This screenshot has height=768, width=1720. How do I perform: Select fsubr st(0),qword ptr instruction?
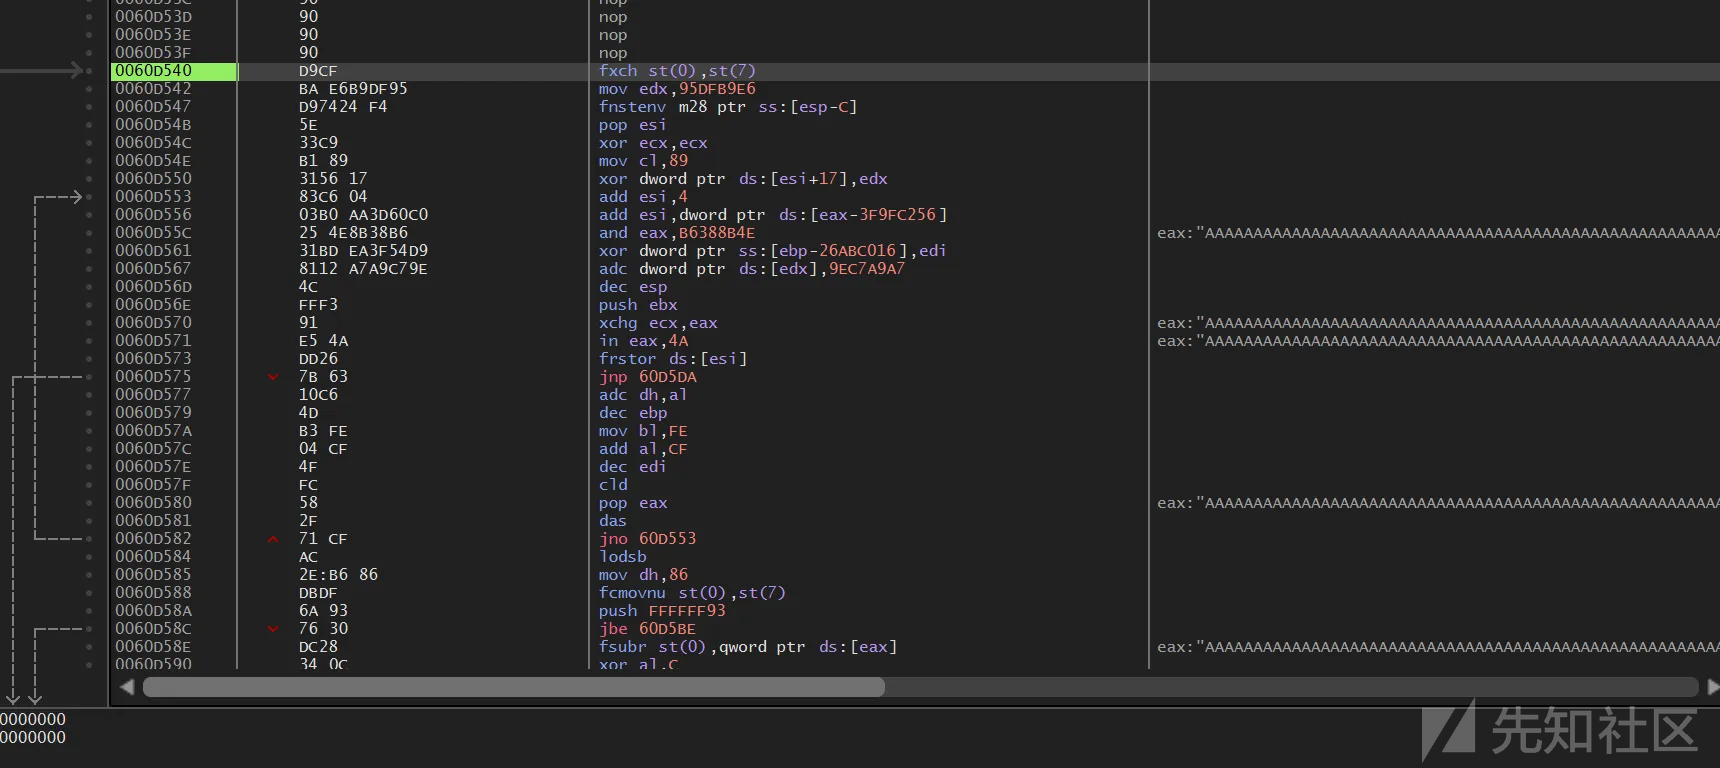[748, 647]
